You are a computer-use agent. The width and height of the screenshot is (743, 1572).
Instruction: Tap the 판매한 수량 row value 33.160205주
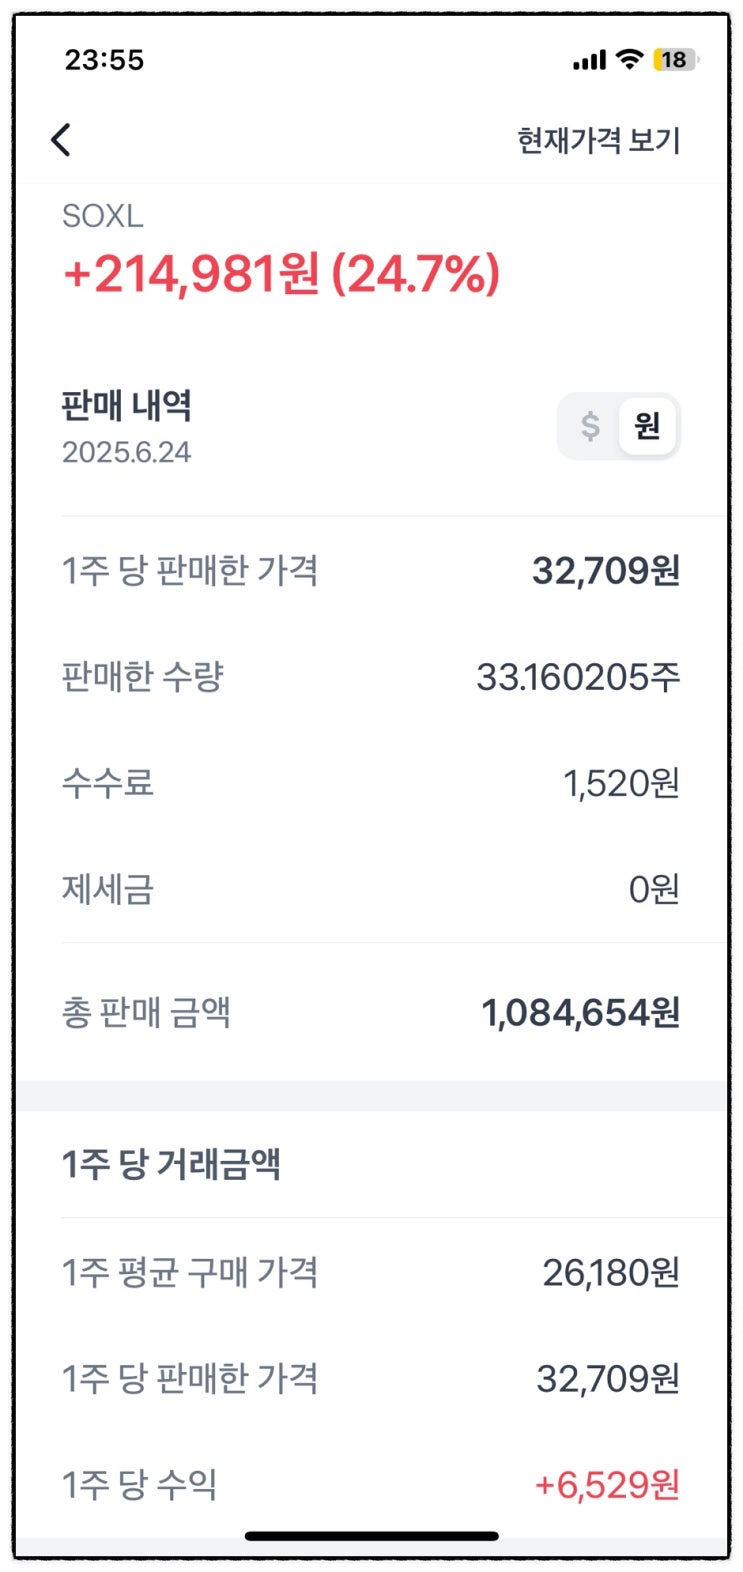tap(578, 677)
